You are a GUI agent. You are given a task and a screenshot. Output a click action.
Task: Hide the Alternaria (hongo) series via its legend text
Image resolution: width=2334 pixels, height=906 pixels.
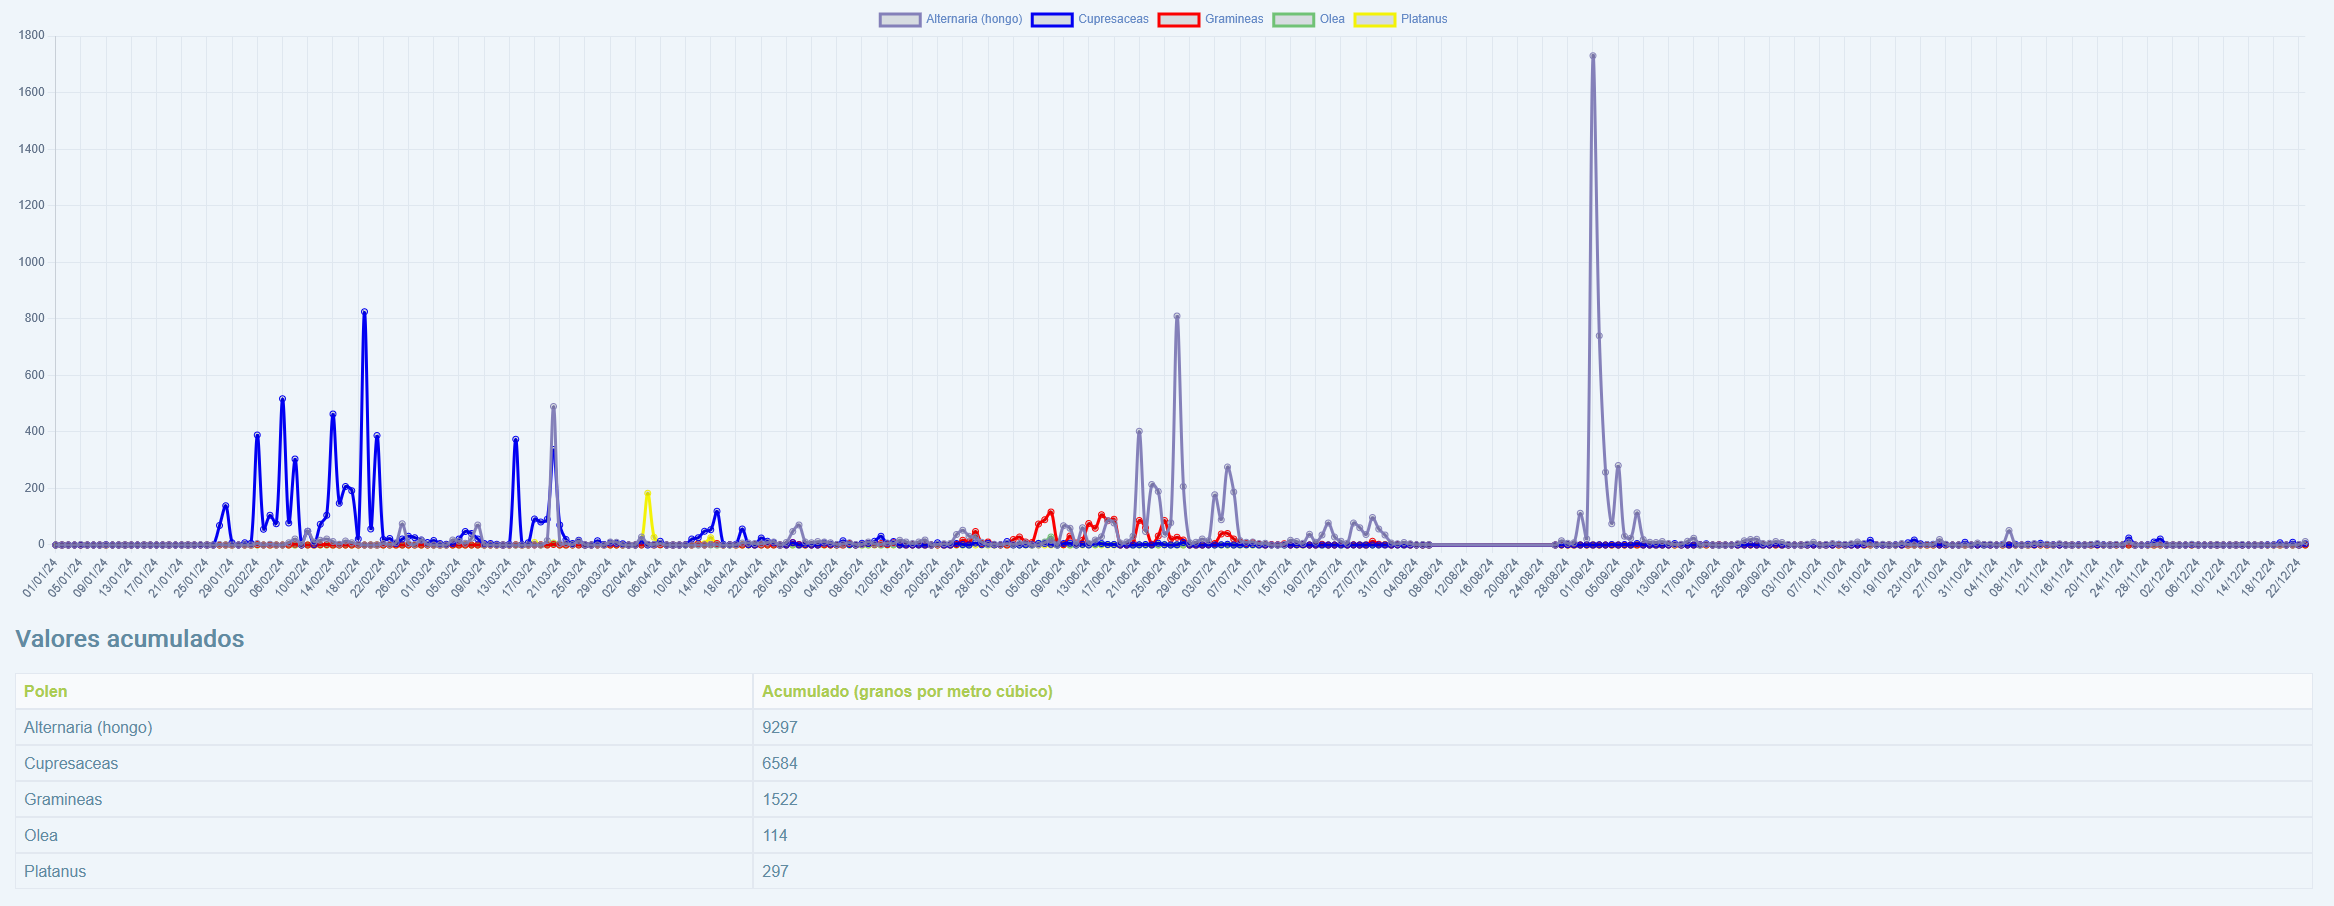[973, 20]
